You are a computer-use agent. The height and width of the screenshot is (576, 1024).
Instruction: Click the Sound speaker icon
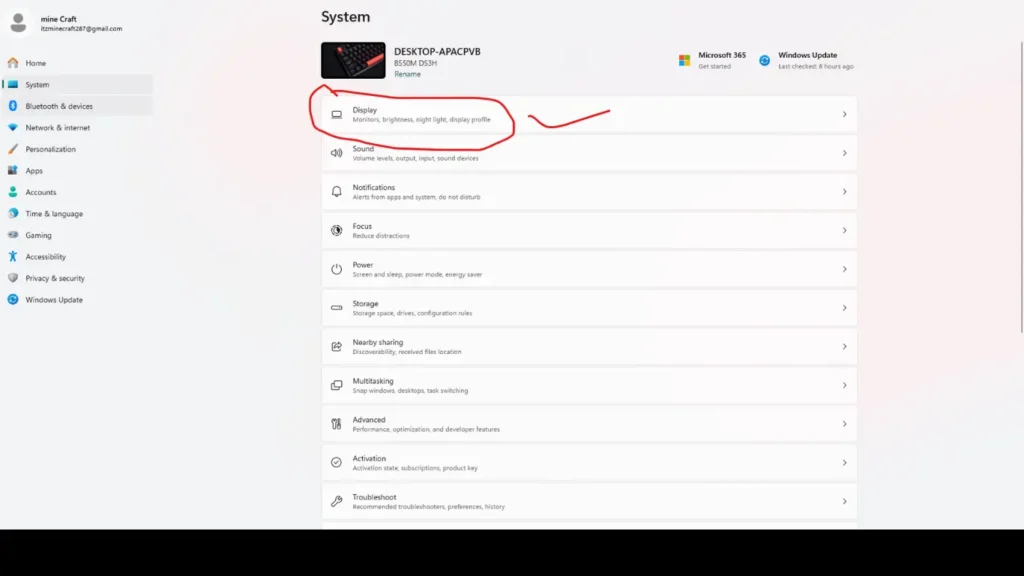pos(337,152)
